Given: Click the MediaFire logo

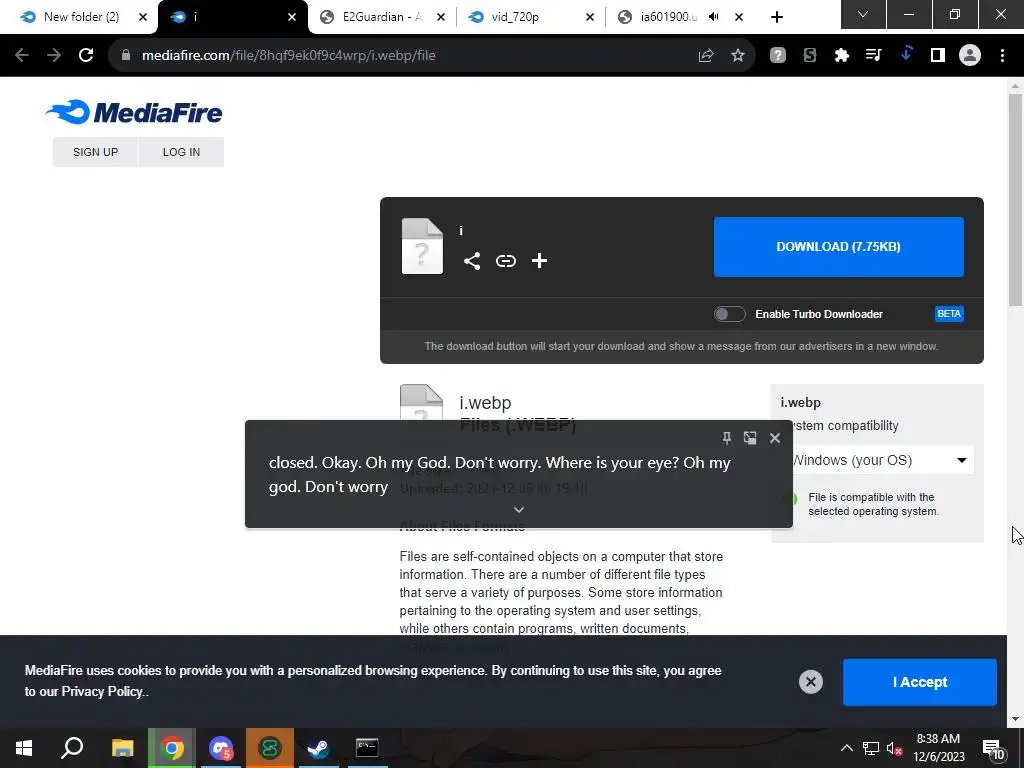Looking at the screenshot, I should pos(134,112).
